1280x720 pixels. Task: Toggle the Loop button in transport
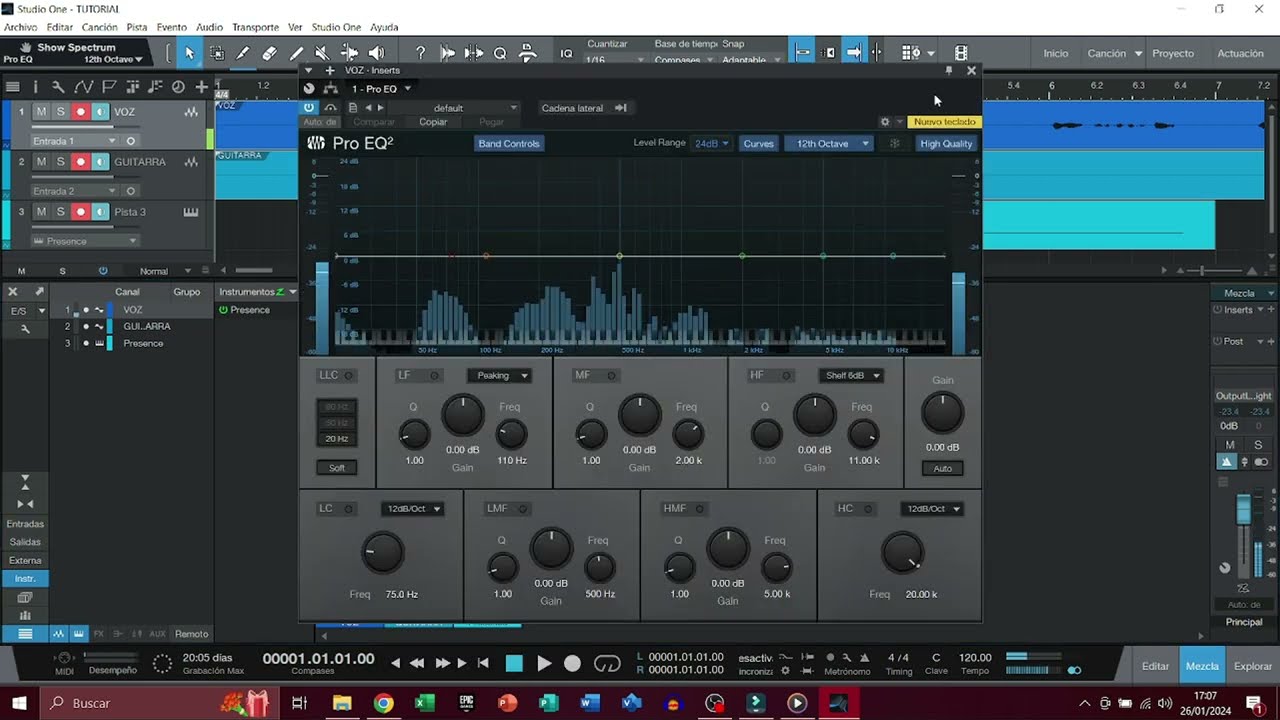click(607, 663)
